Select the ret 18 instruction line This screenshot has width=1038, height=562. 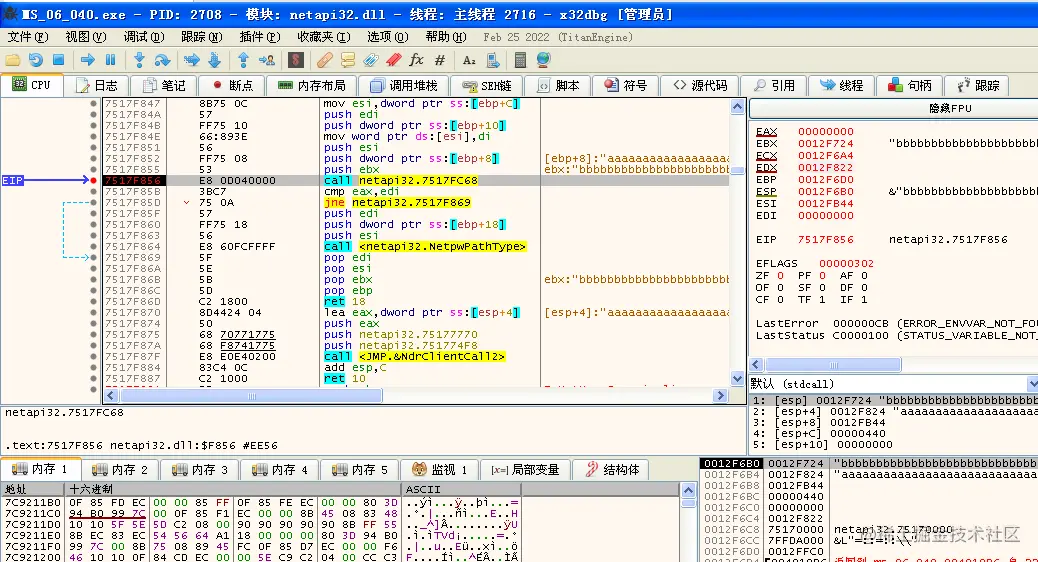[344, 301]
